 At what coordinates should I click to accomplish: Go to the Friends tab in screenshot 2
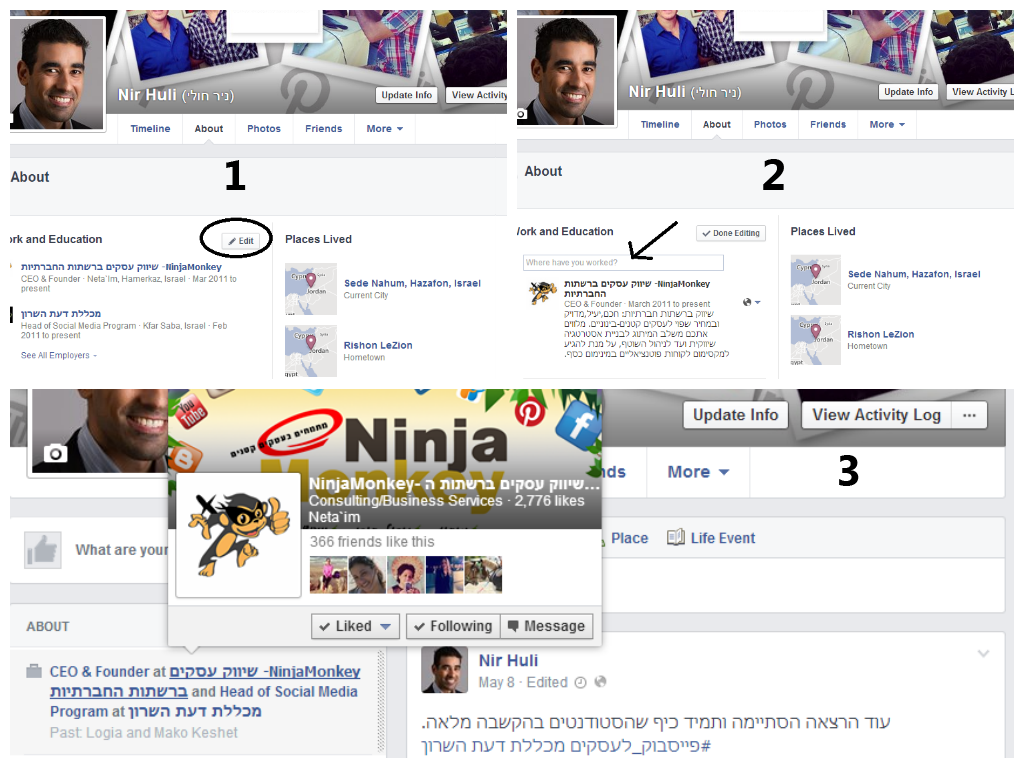(x=828, y=124)
